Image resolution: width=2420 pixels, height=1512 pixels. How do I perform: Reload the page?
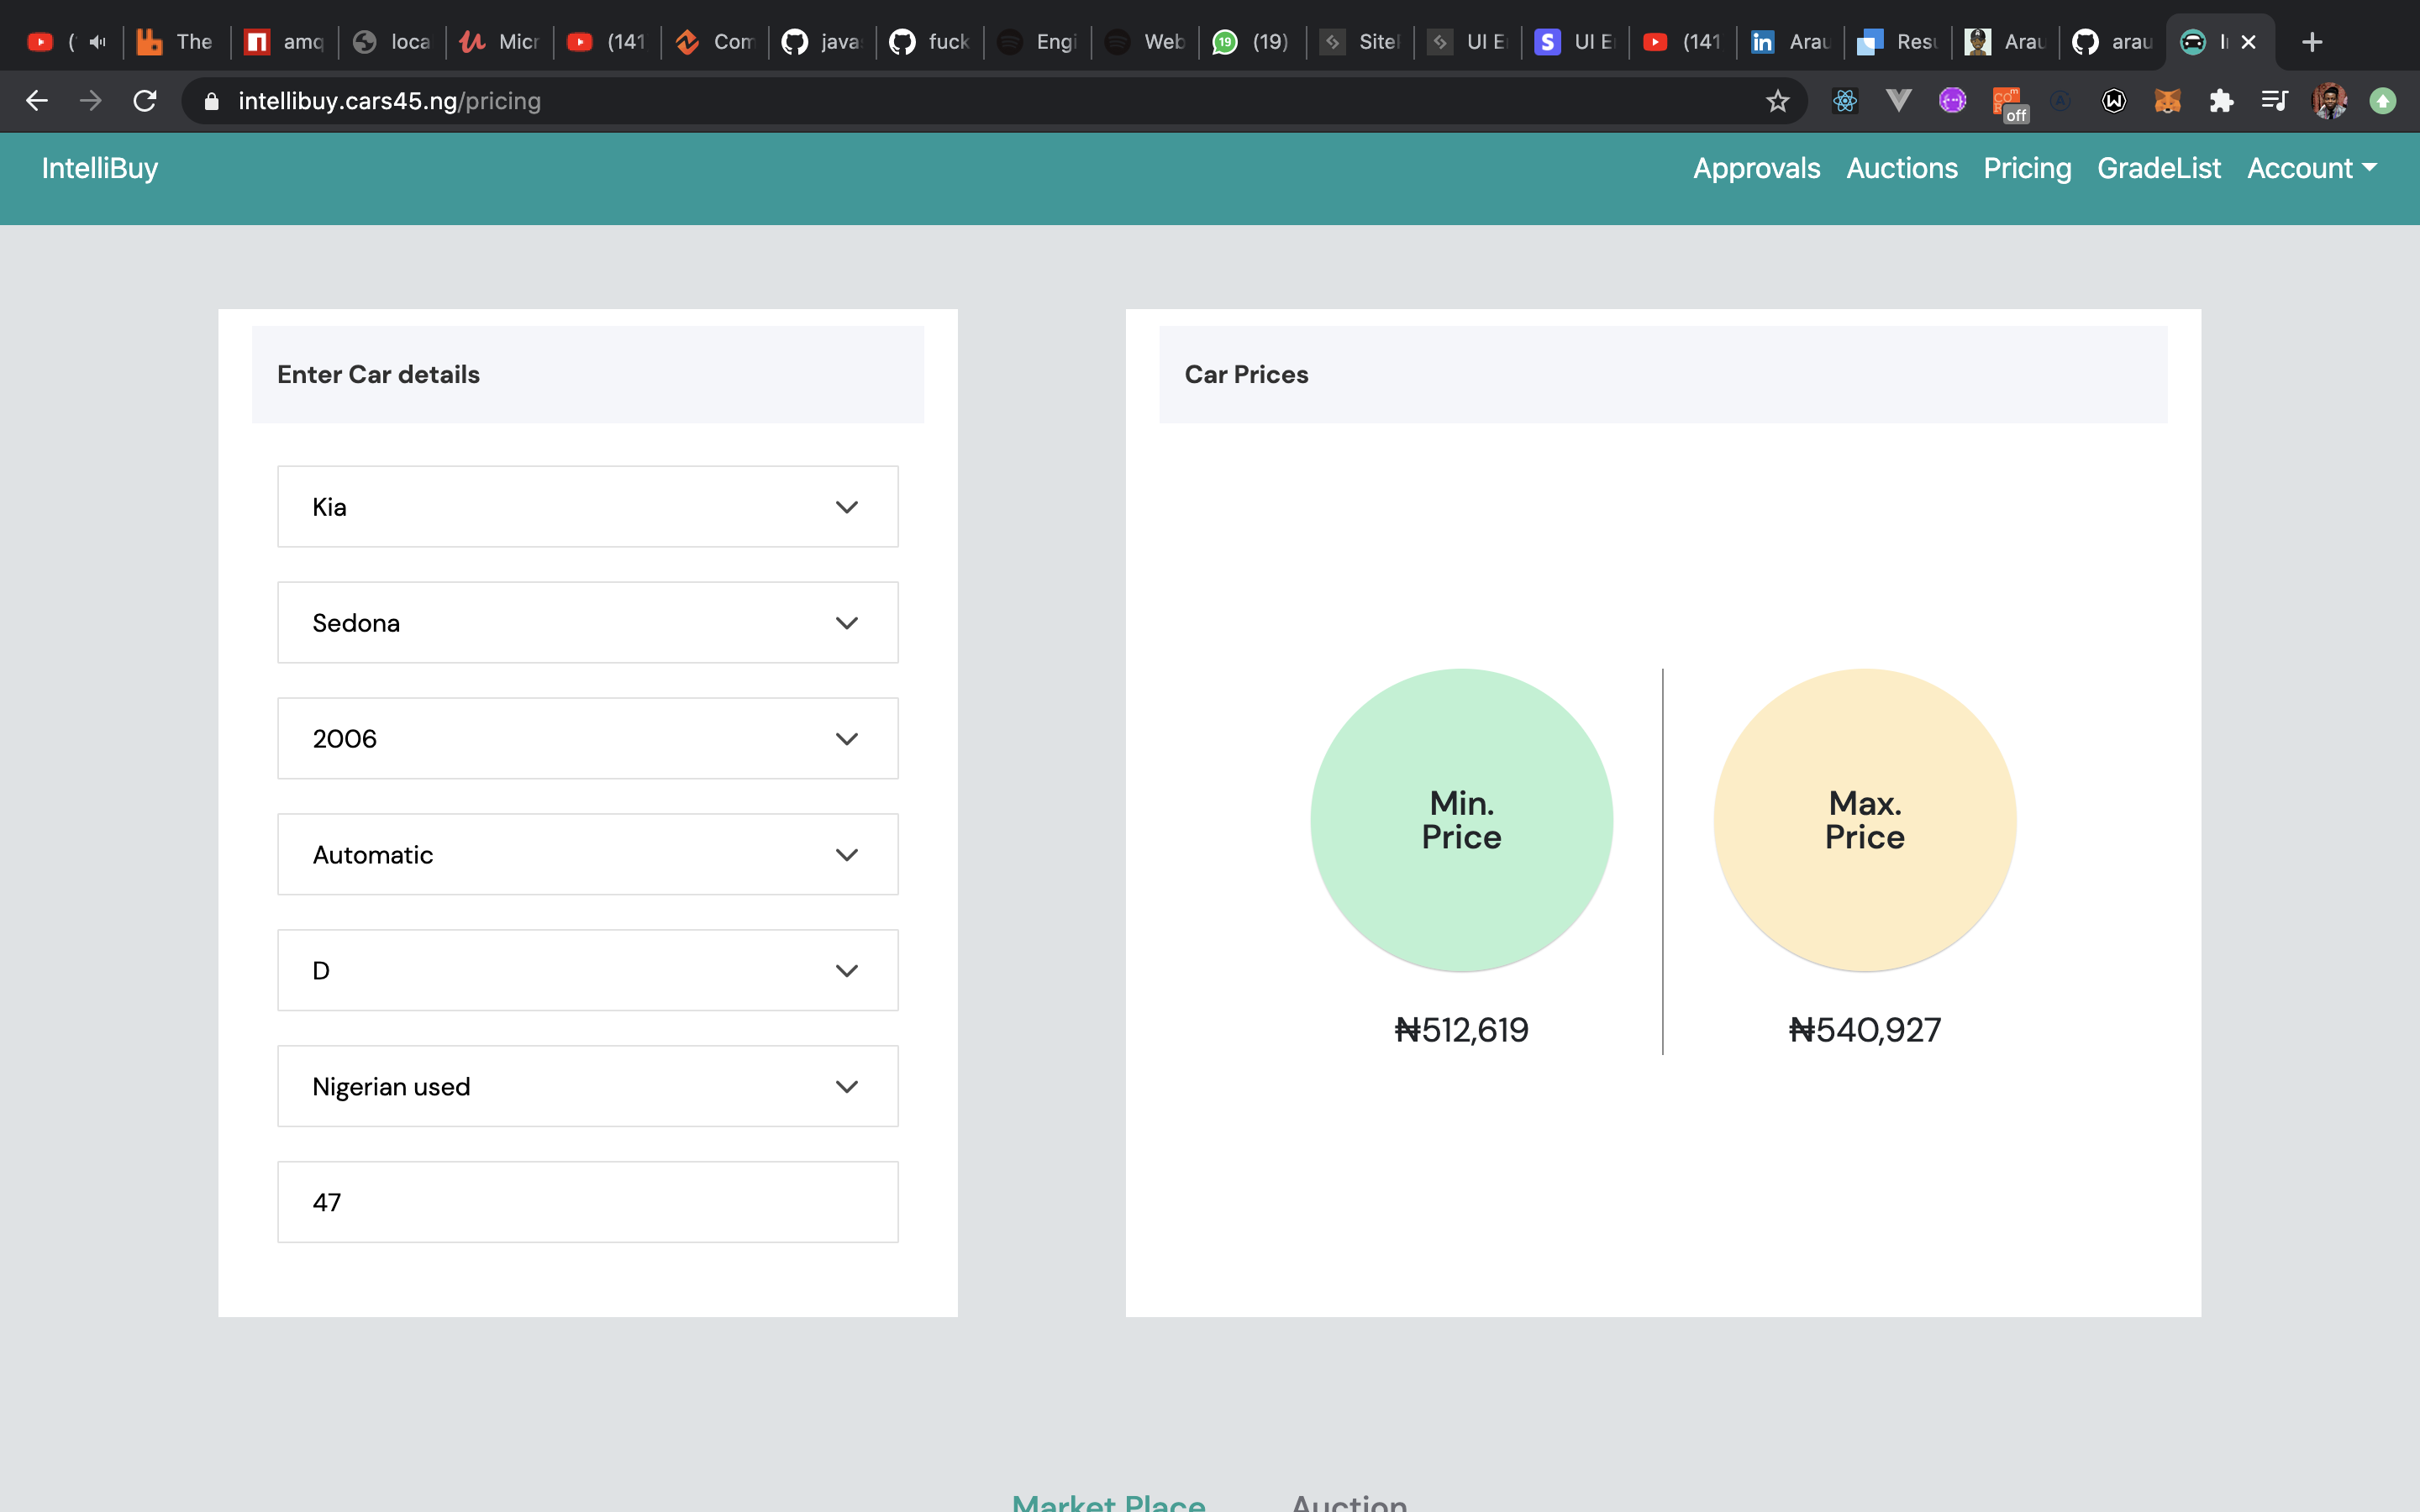[145, 101]
